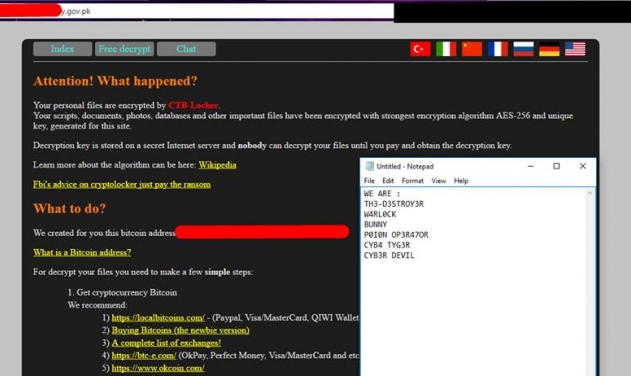Select the German flag language icon

(x=549, y=49)
